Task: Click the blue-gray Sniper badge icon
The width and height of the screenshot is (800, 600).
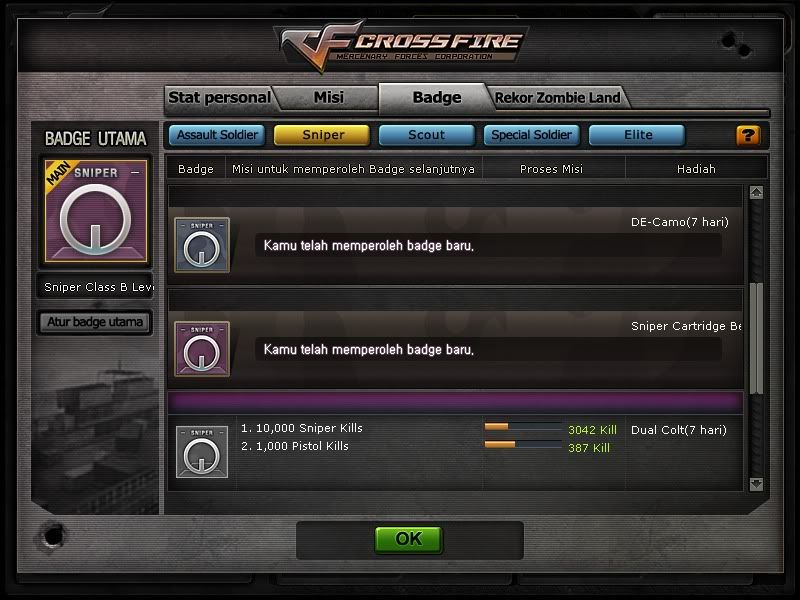Action: tap(202, 245)
